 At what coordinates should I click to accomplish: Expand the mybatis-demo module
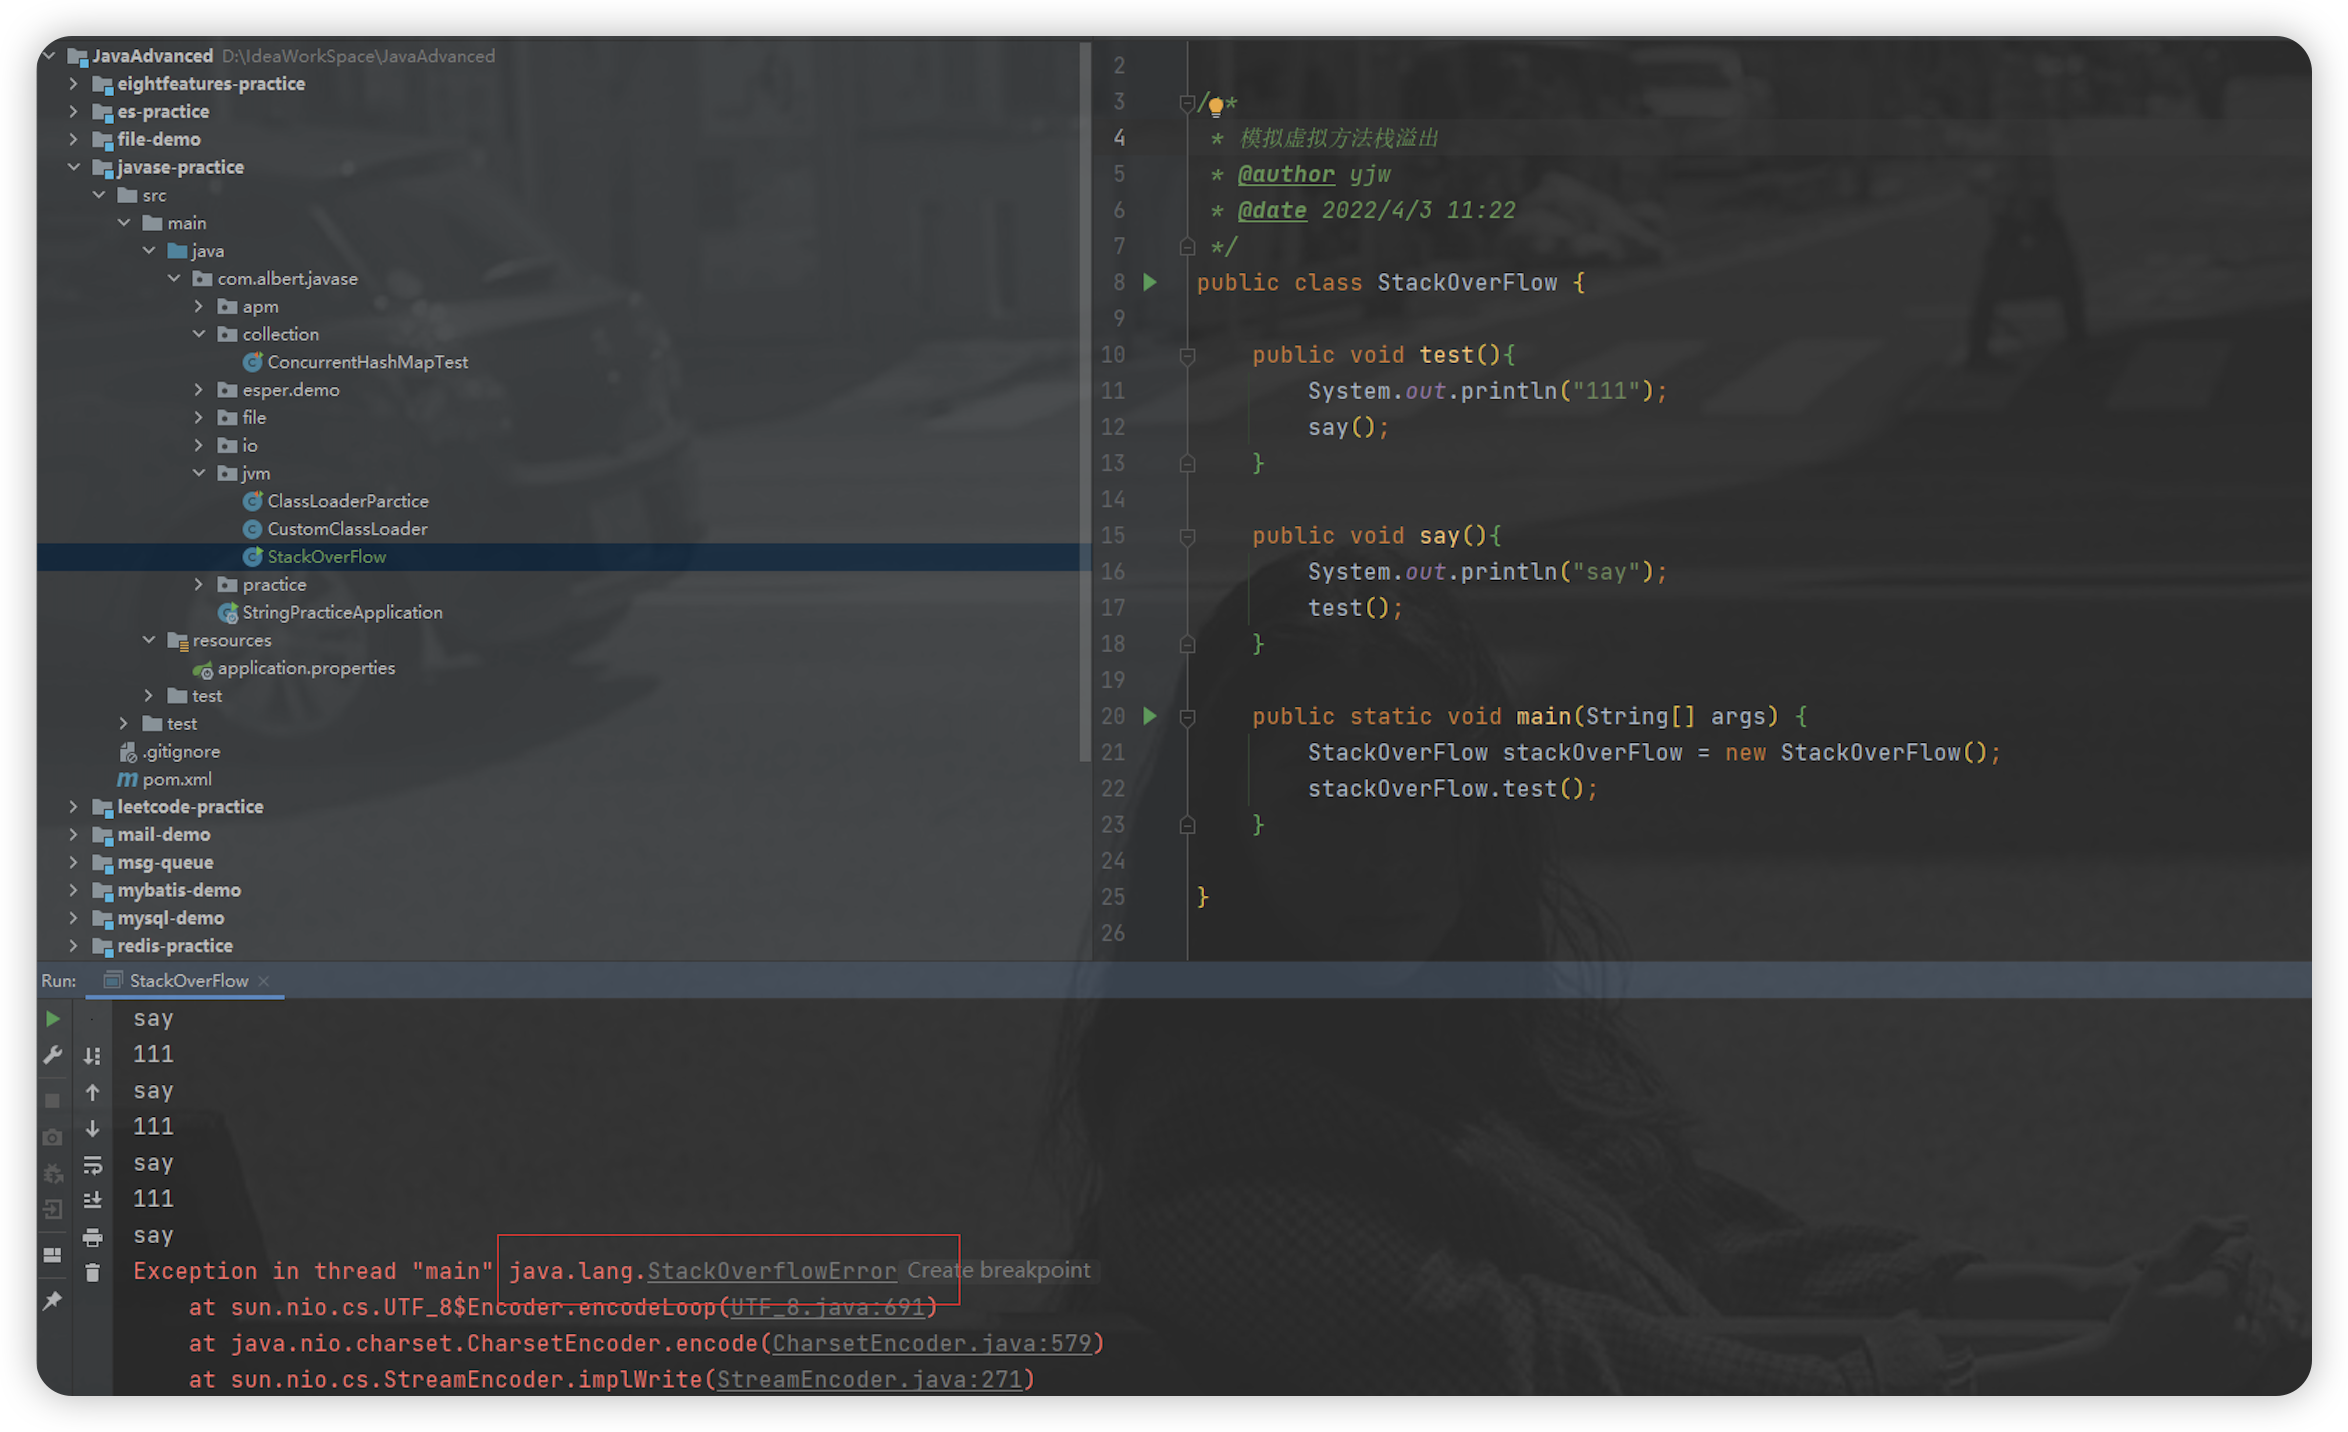pyautogui.click(x=74, y=890)
